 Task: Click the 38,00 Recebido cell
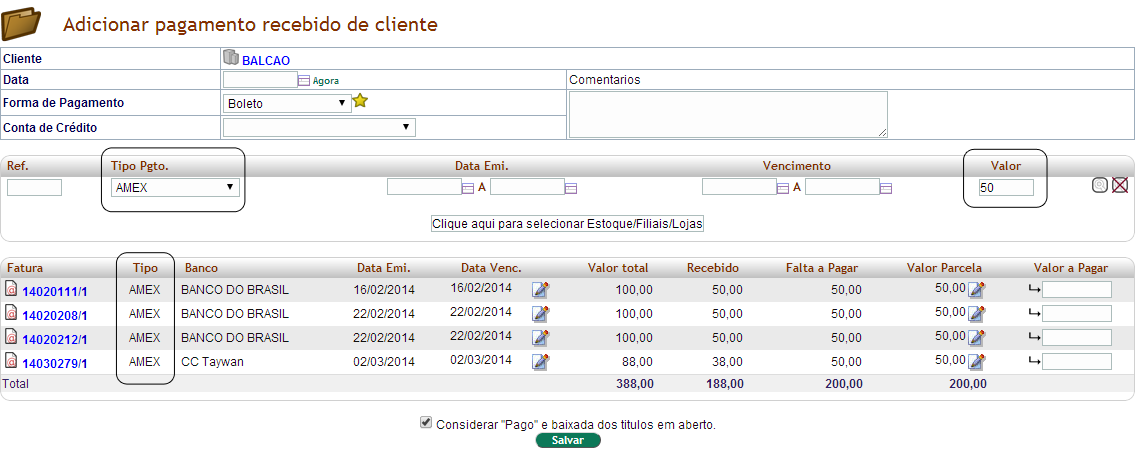(728, 361)
